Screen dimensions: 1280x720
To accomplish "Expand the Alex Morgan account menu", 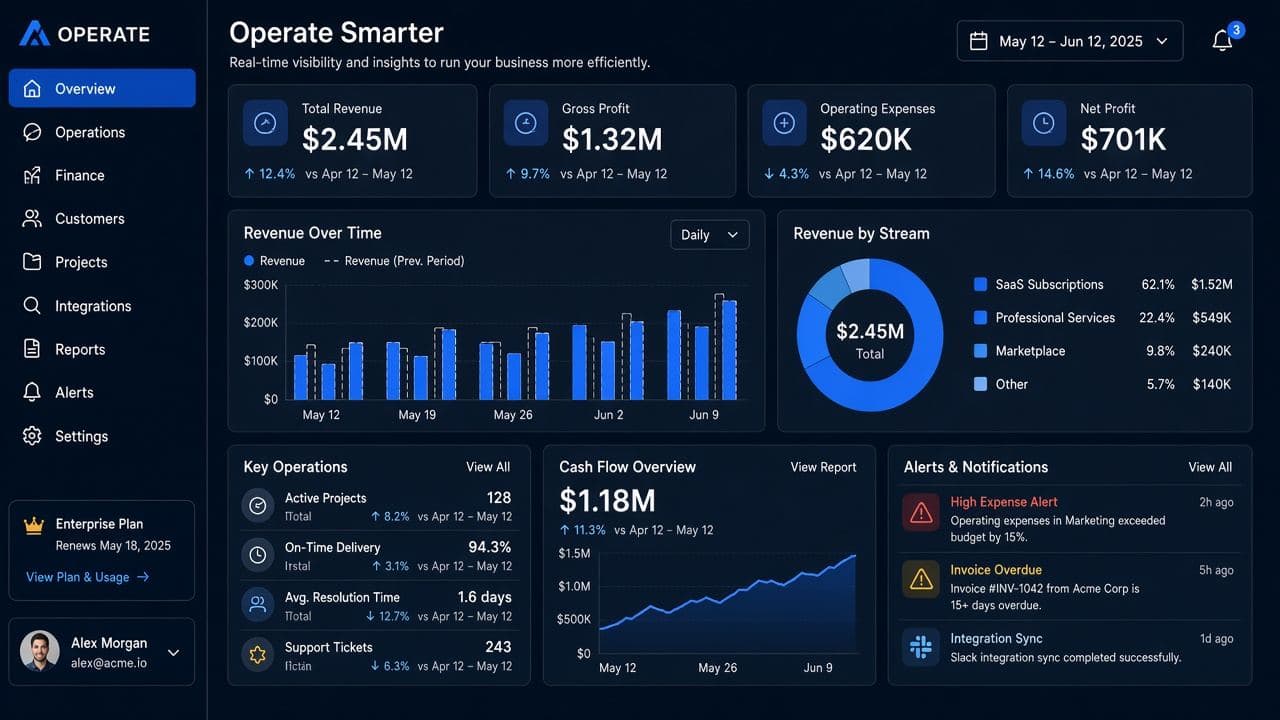I will coord(173,652).
